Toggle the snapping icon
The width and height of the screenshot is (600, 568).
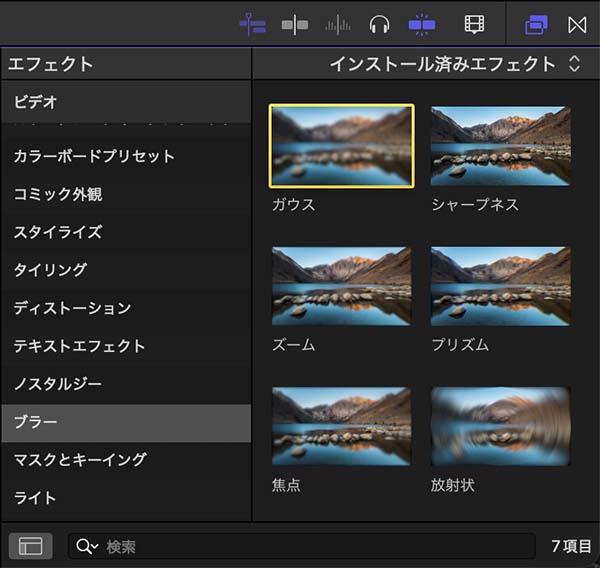point(422,23)
